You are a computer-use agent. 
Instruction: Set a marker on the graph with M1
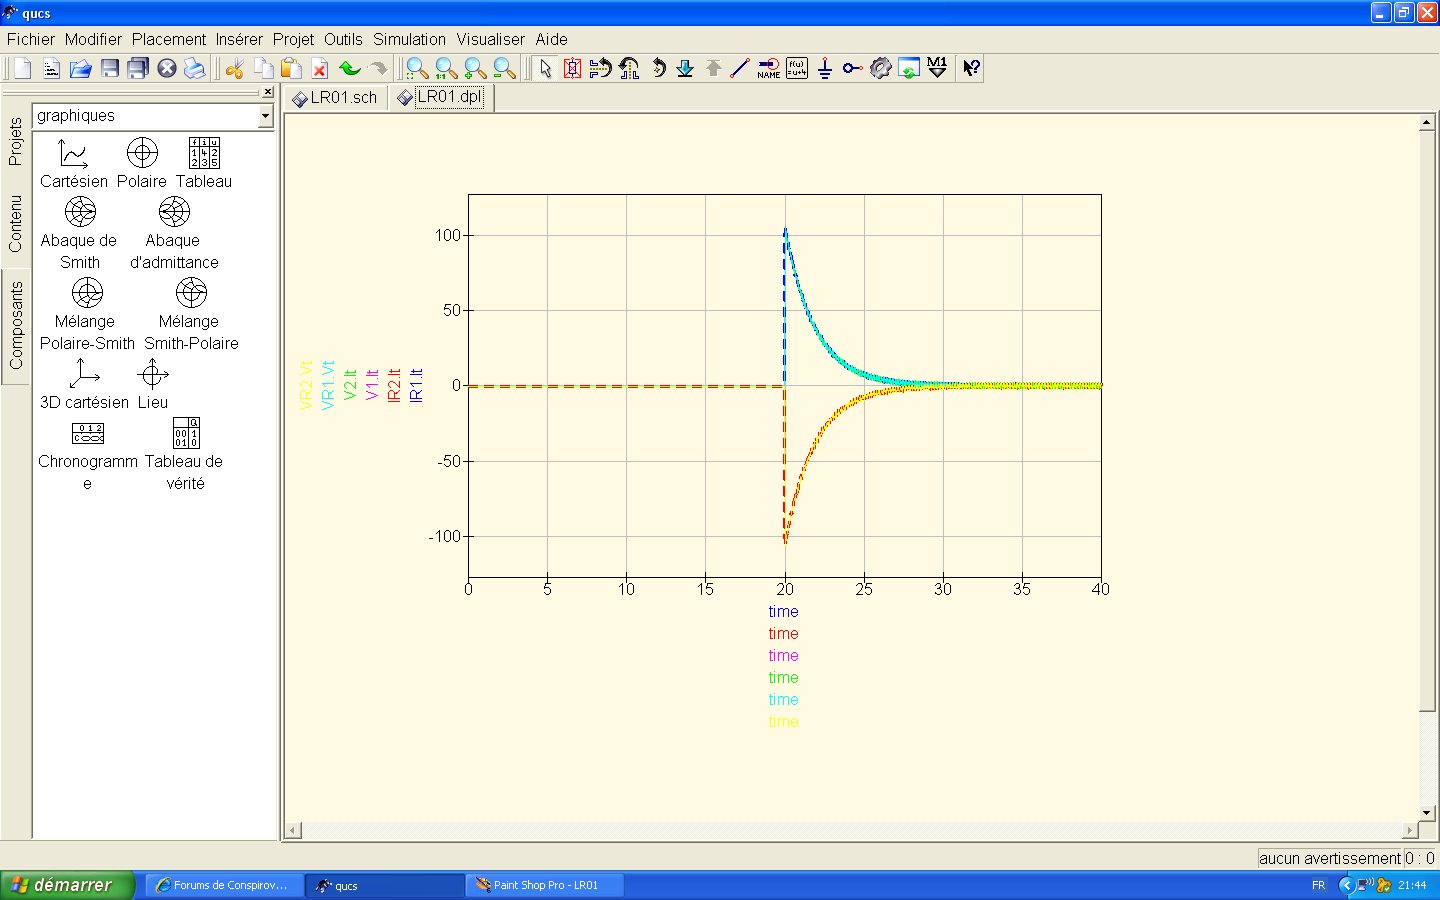(937, 68)
